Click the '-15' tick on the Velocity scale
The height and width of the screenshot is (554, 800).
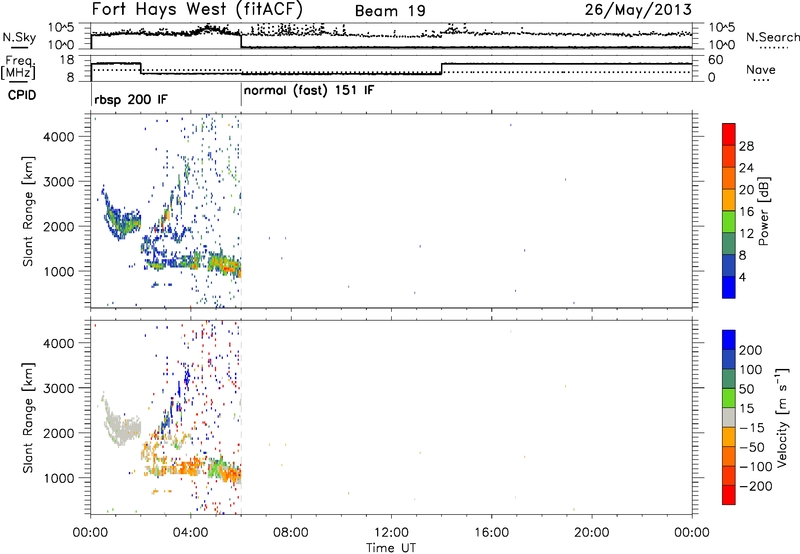[x=752, y=427]
